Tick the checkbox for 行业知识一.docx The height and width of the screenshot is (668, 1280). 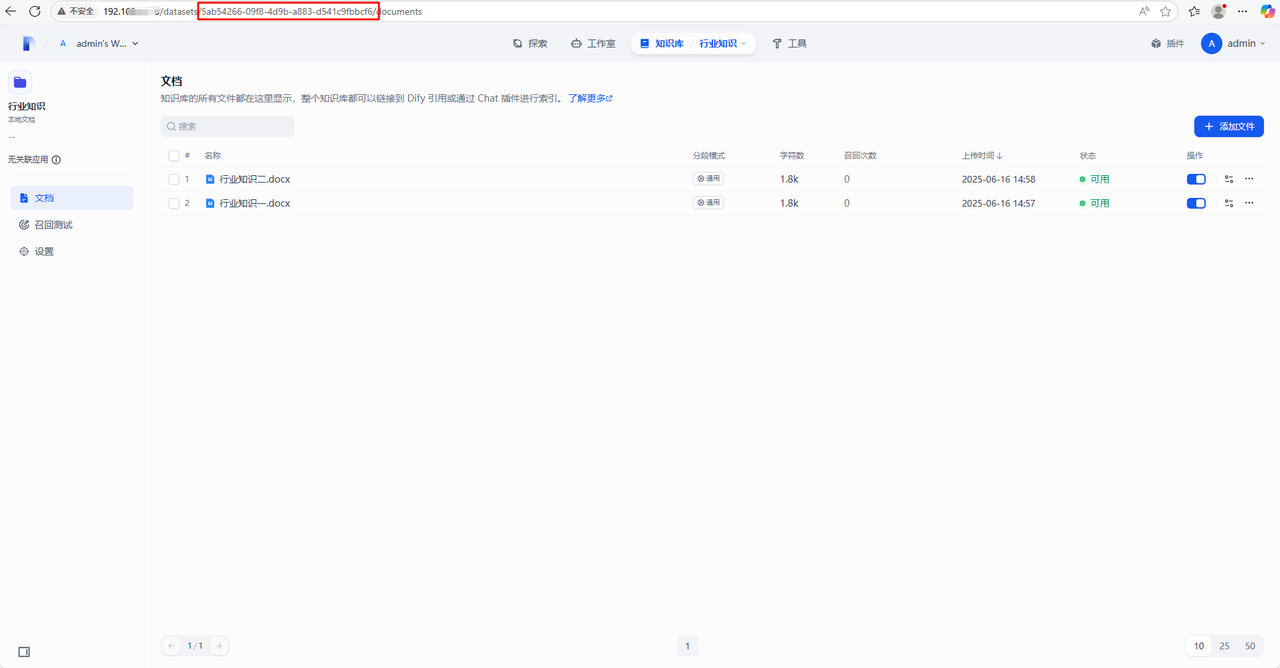pos(174,203)
